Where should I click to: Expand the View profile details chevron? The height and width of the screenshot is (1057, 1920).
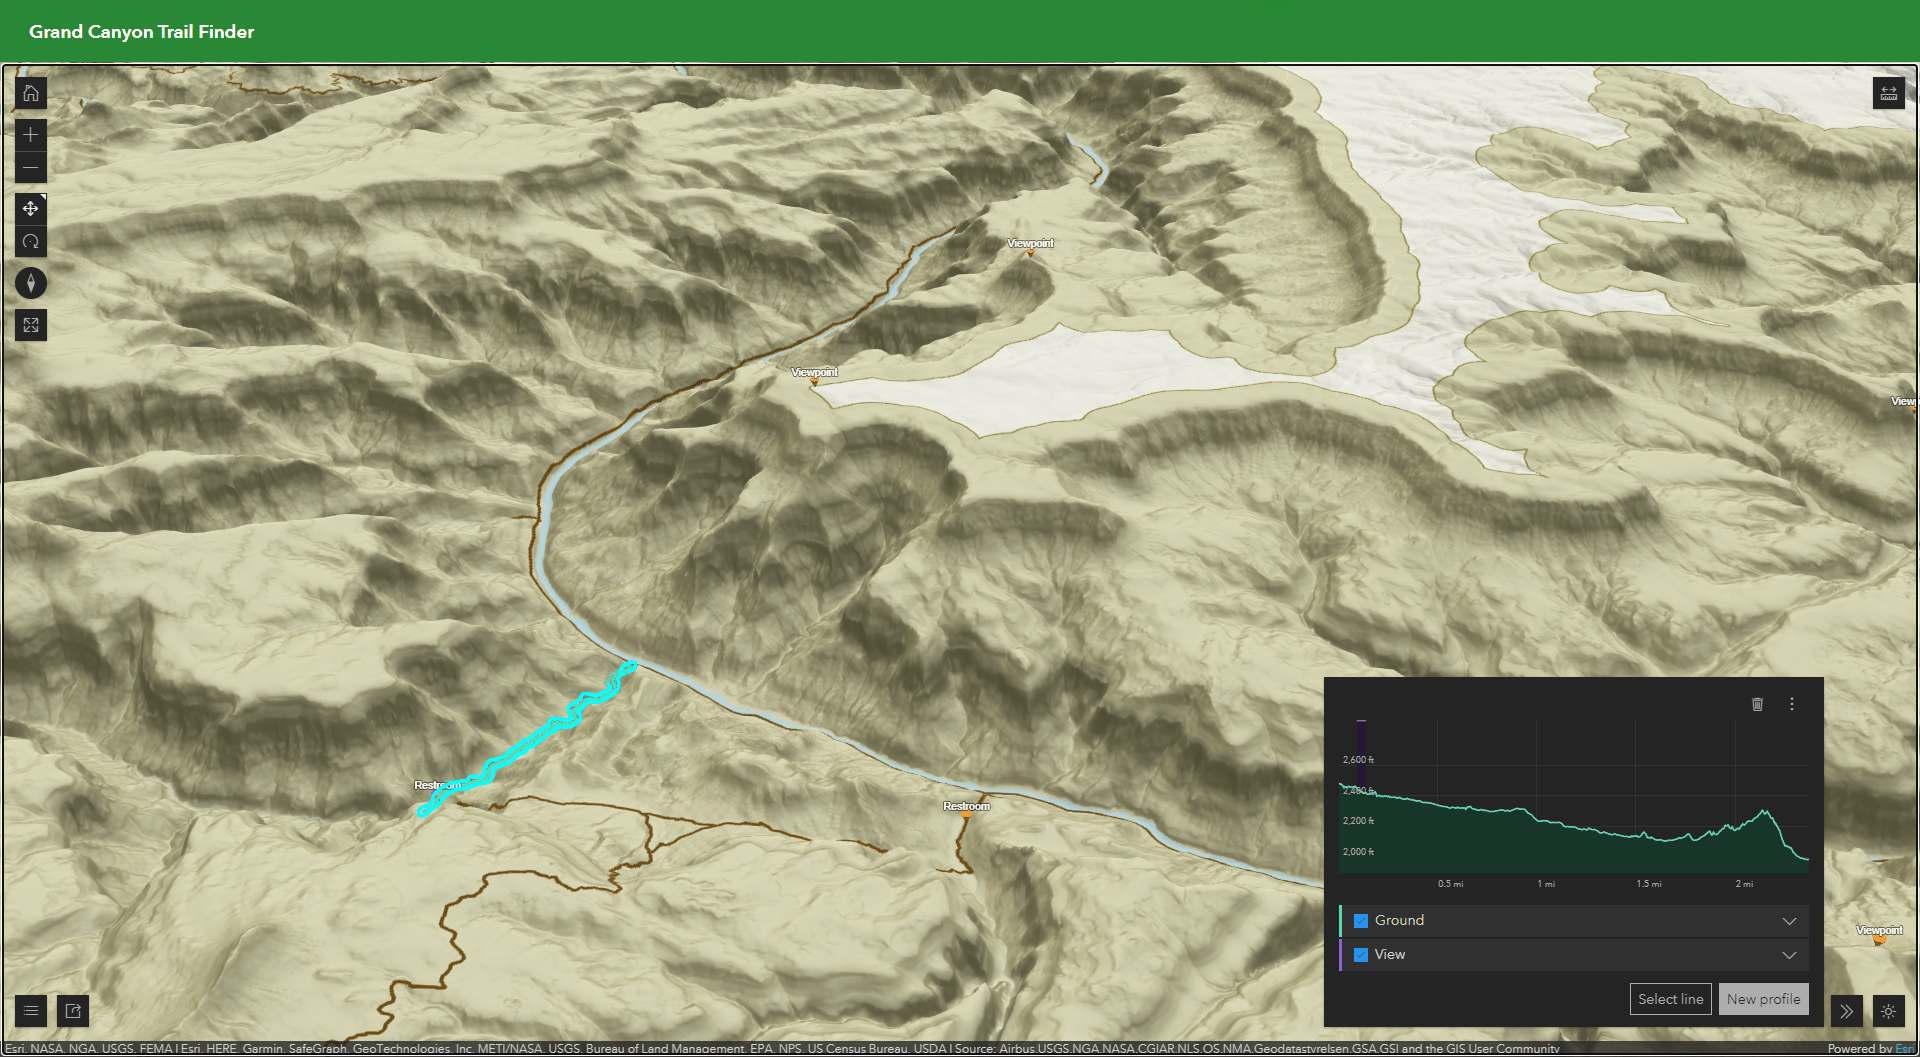tap(1789, 955)
